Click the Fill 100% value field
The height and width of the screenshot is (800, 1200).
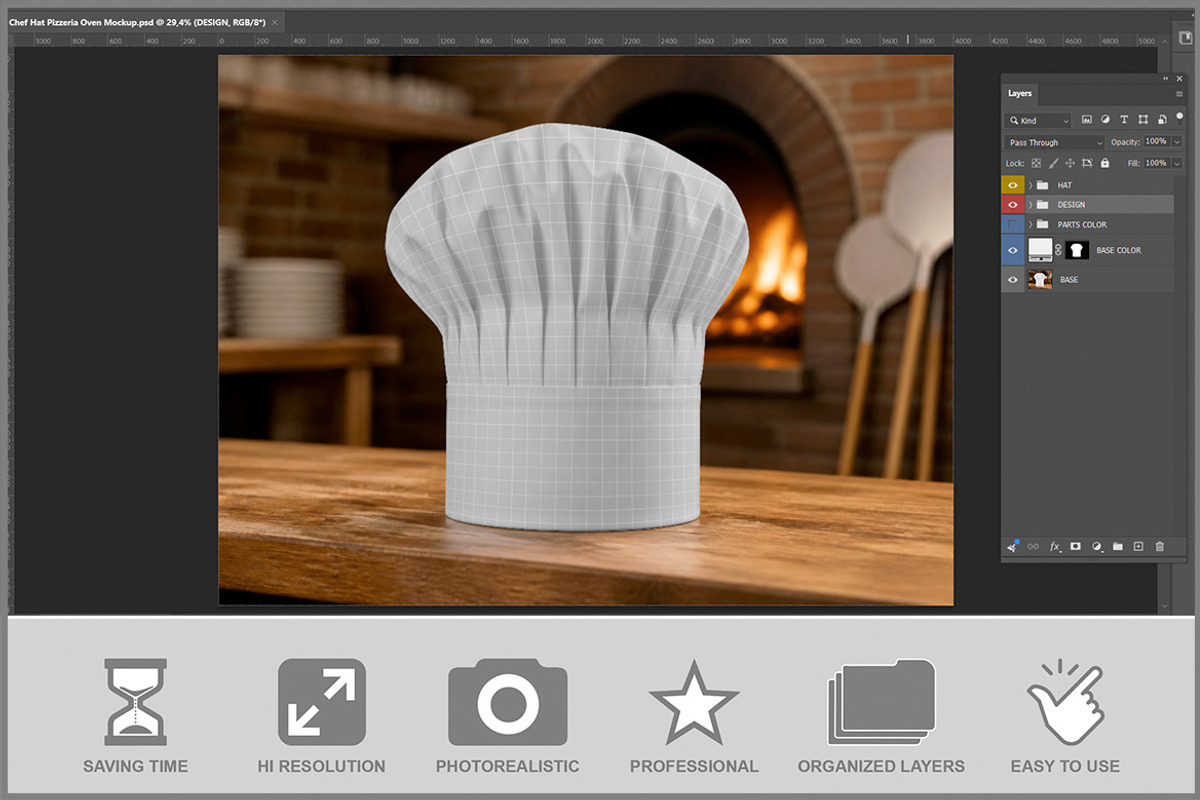click(1157, 163)
